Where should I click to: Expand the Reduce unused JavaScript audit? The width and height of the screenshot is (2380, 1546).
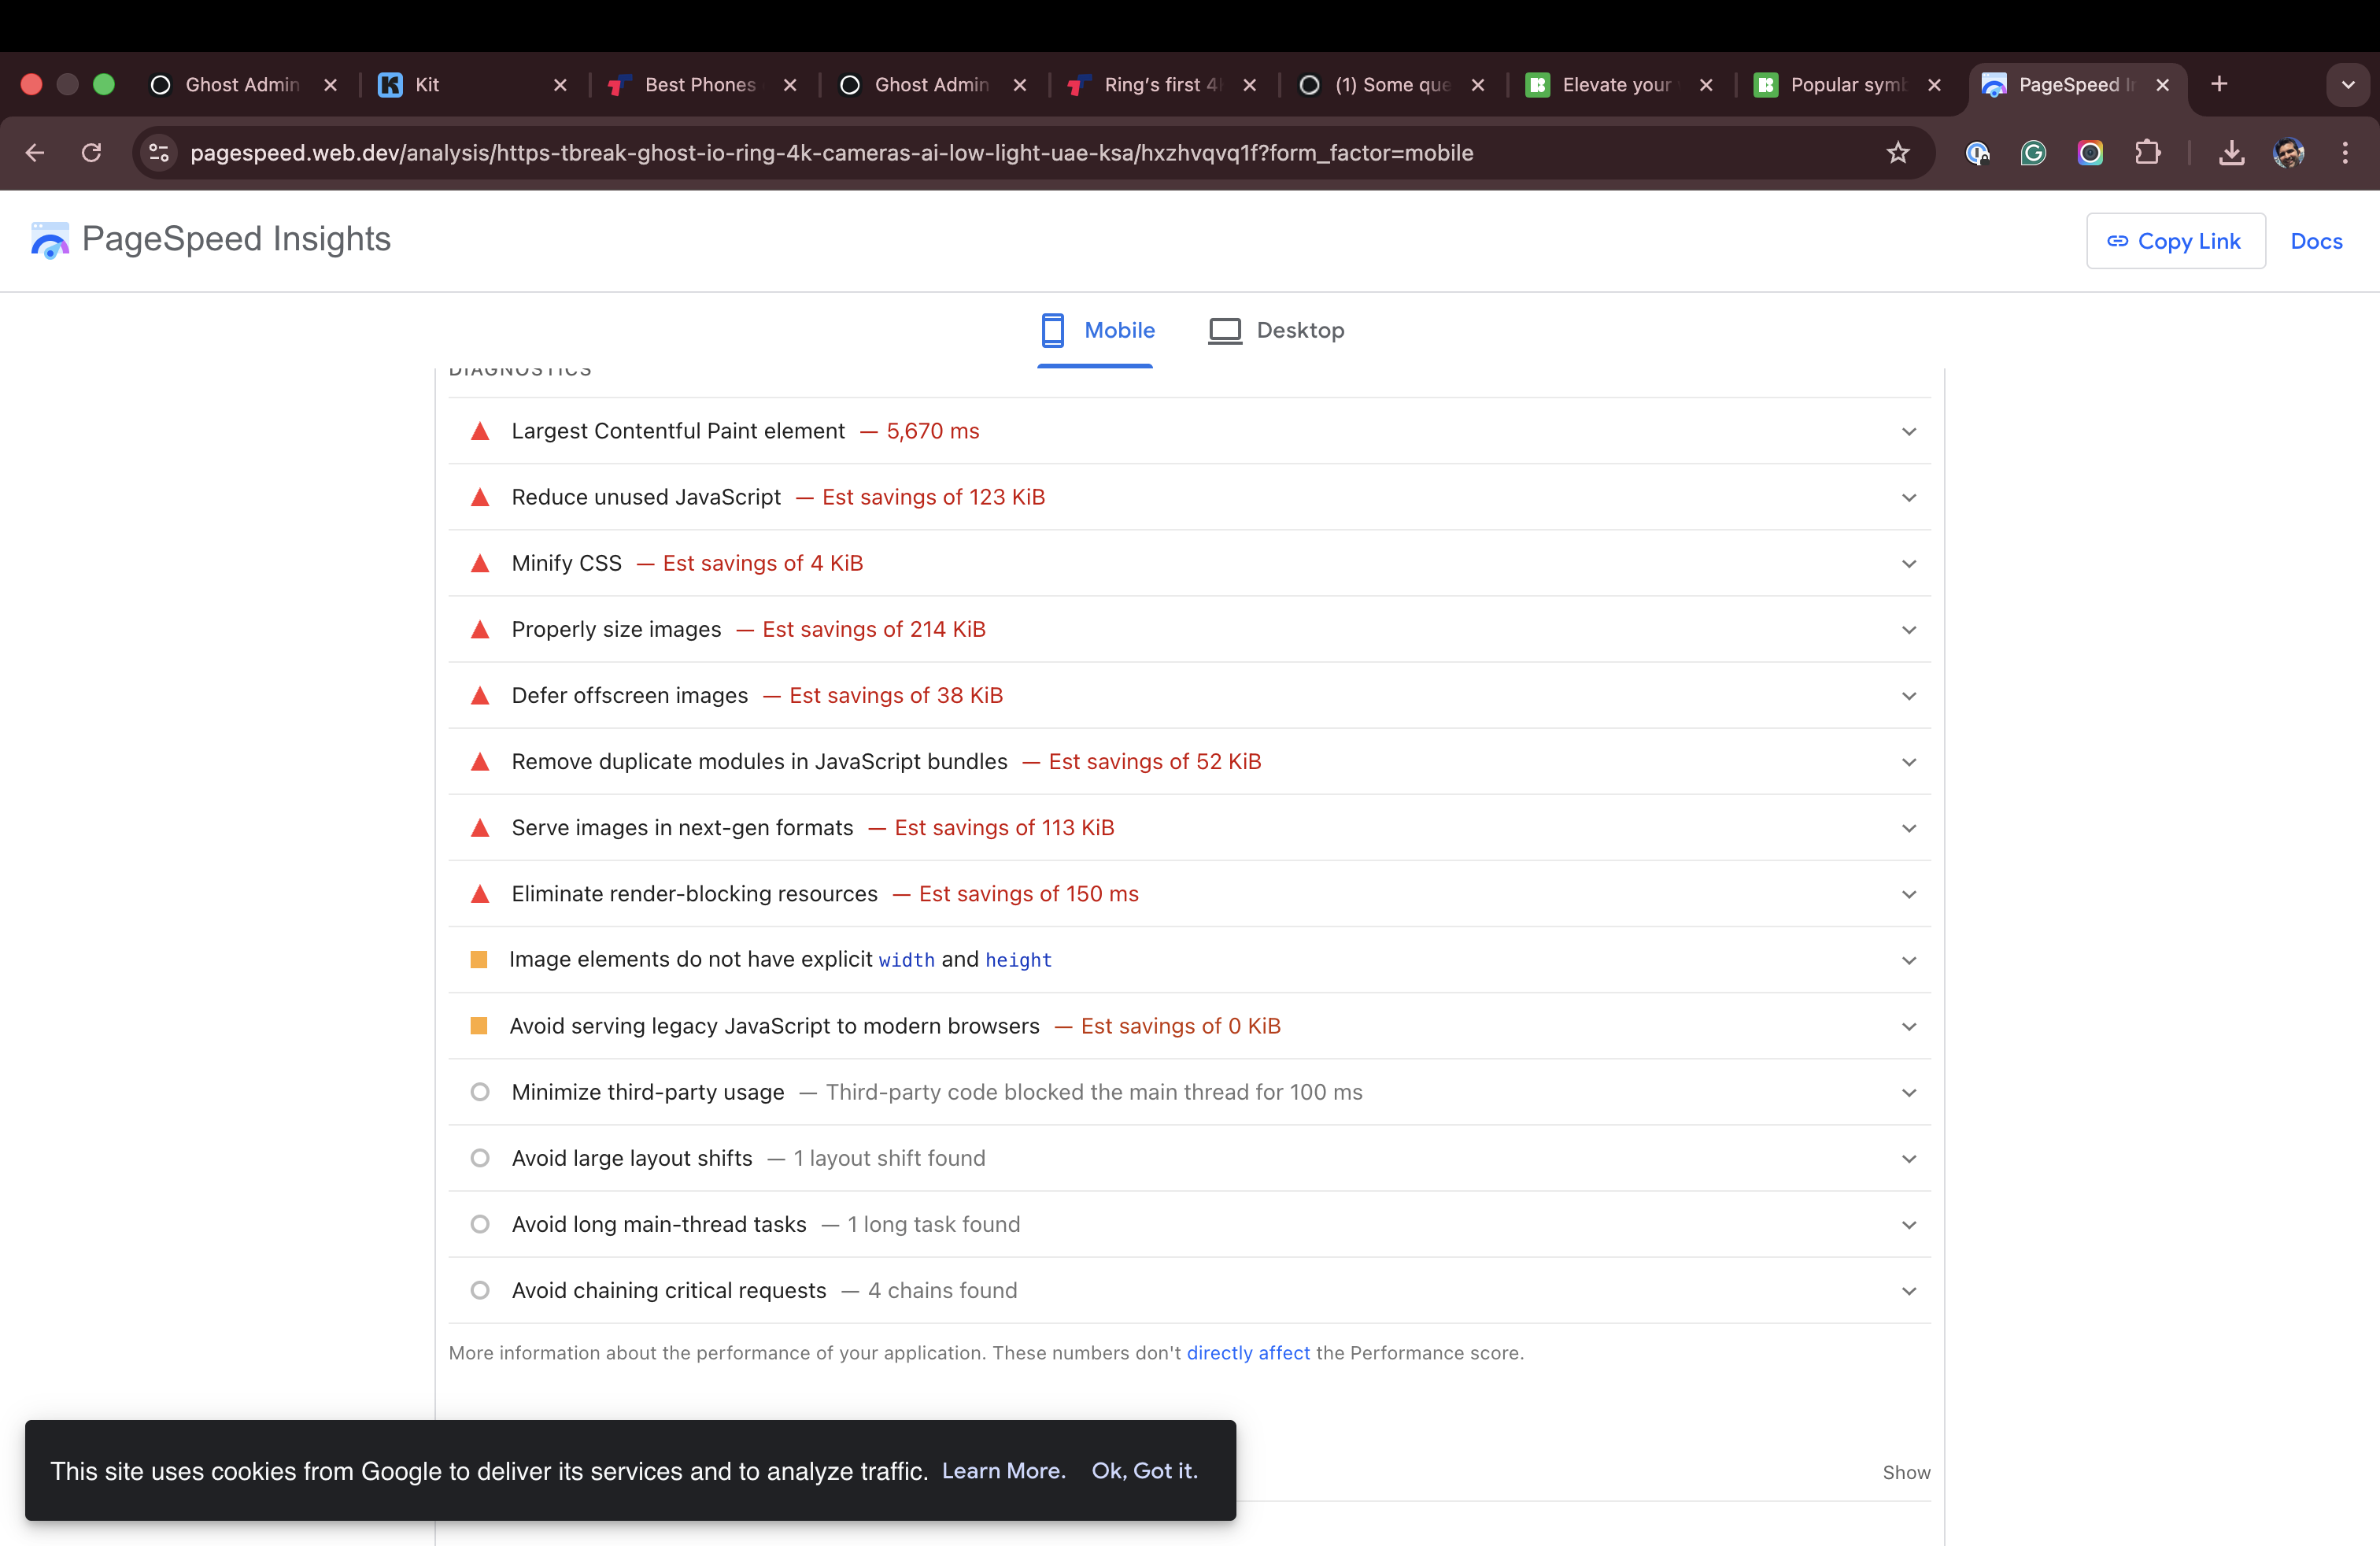[1908, 498]
